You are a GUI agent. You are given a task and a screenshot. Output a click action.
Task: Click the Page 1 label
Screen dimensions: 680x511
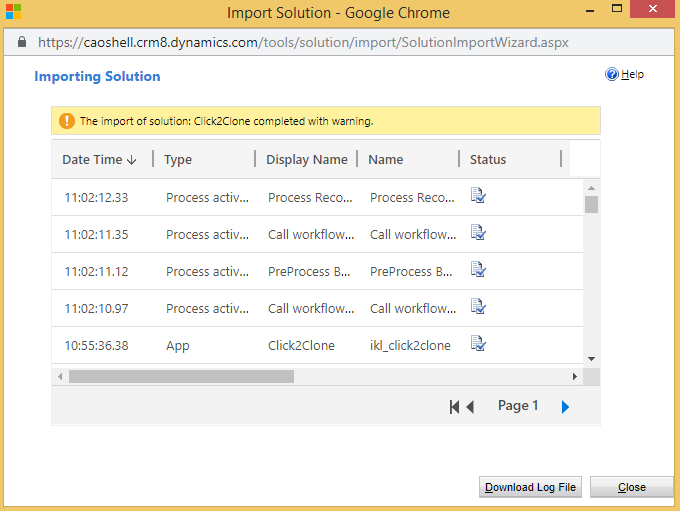518,406
